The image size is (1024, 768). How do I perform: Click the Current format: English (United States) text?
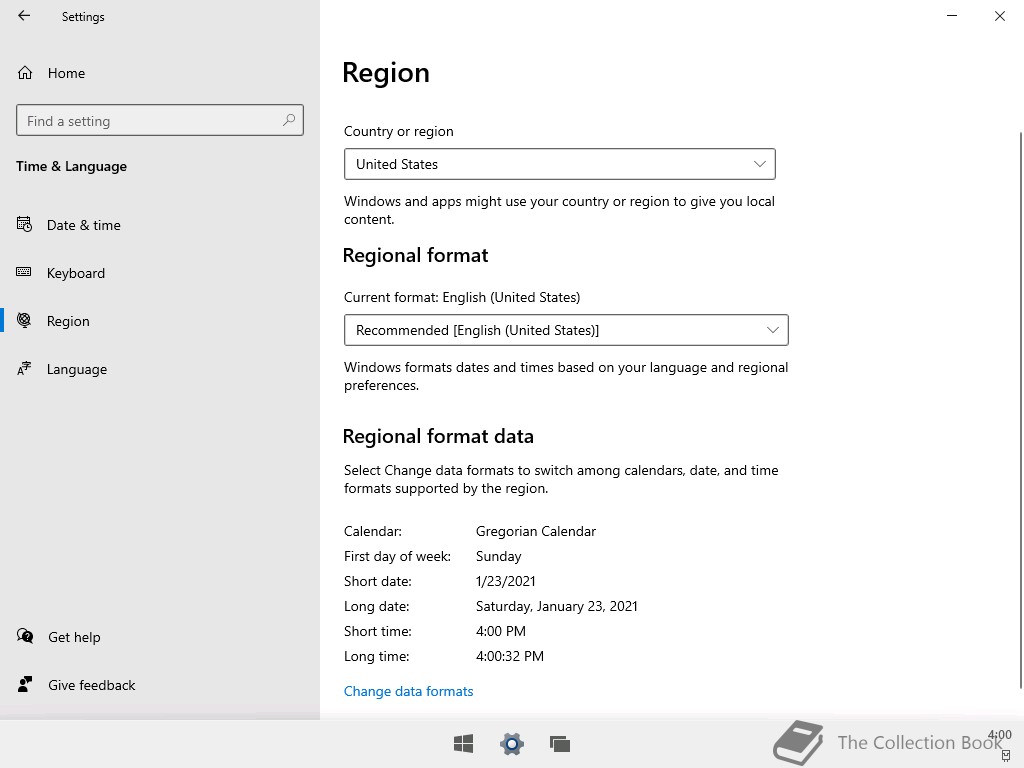(x=462, y=297)
